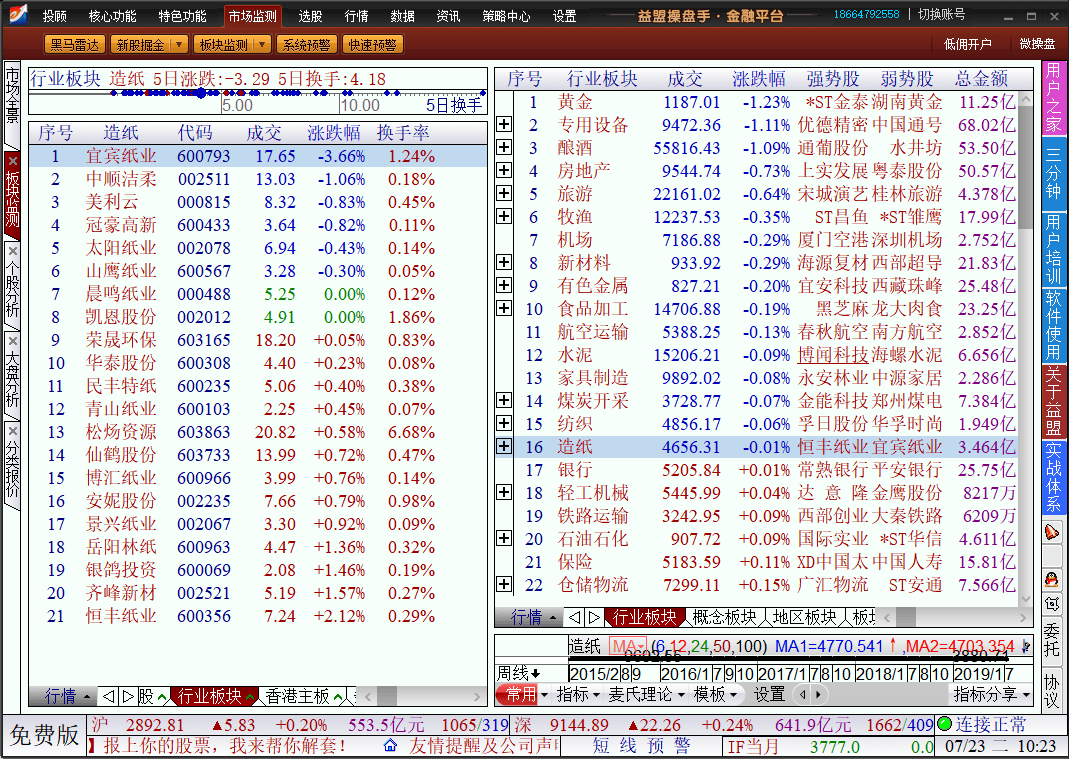Viewport: 1069px width, 759px height.
Task: Open the QQ penguin contact icon
Action: pos(1052,579)
